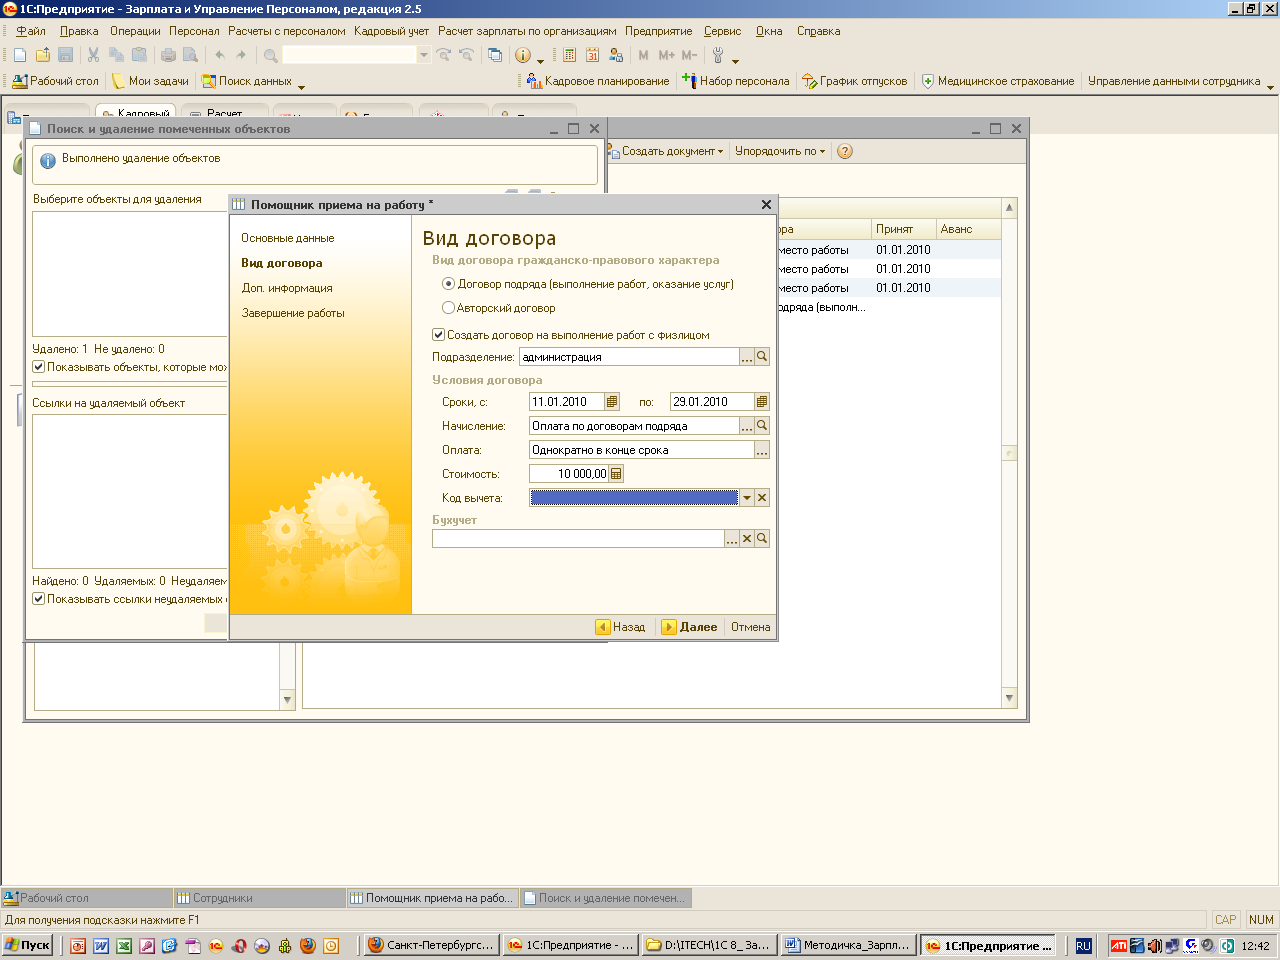Screen dimensions: 1280x960
Task: Open the Расчеты с персоналом menu
Action: pos(286,31)
